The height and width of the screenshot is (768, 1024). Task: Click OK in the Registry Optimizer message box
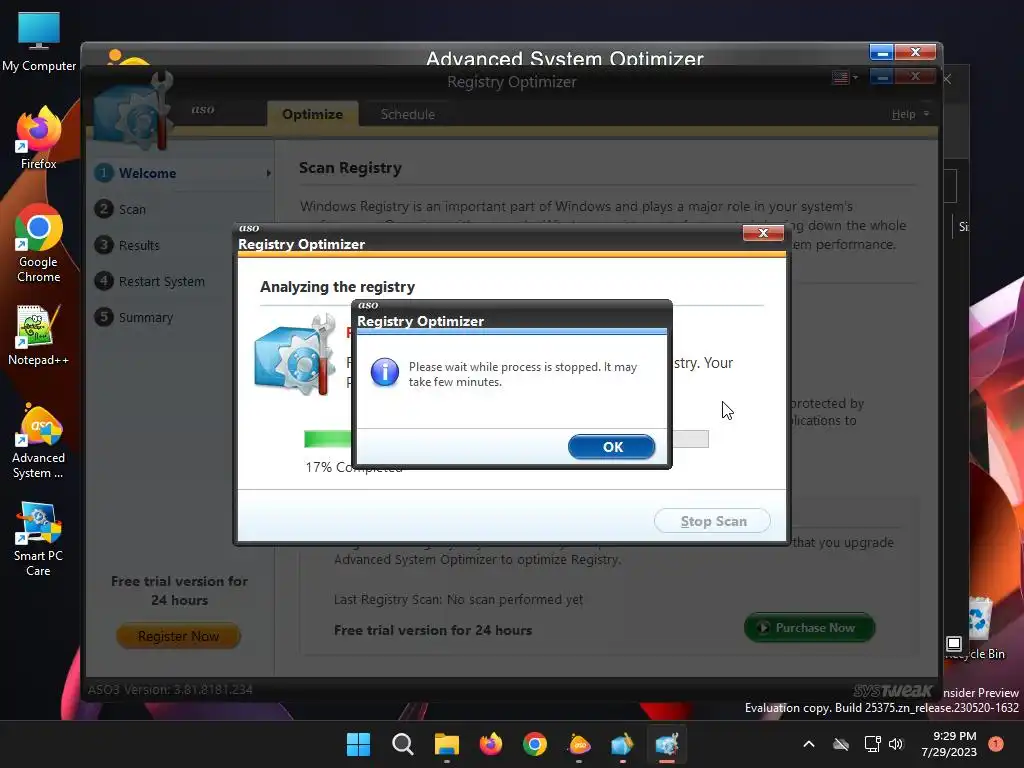[x=611, y=447]
